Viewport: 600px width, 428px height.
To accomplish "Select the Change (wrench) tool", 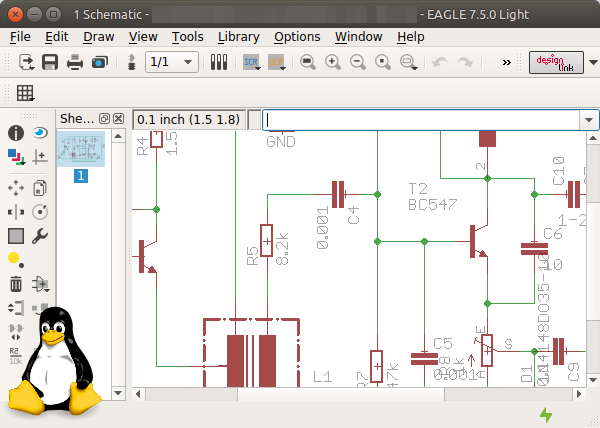I will click(x=40, y=236).
